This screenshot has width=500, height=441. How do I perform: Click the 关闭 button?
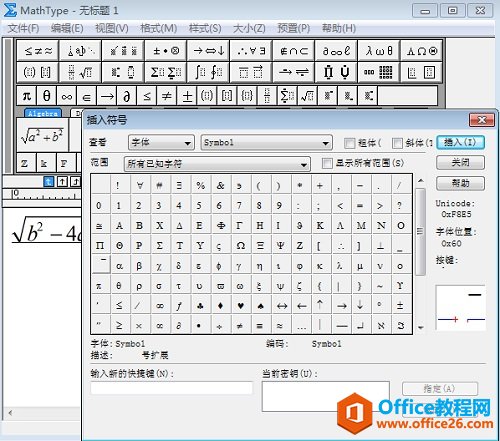[460, 163]
